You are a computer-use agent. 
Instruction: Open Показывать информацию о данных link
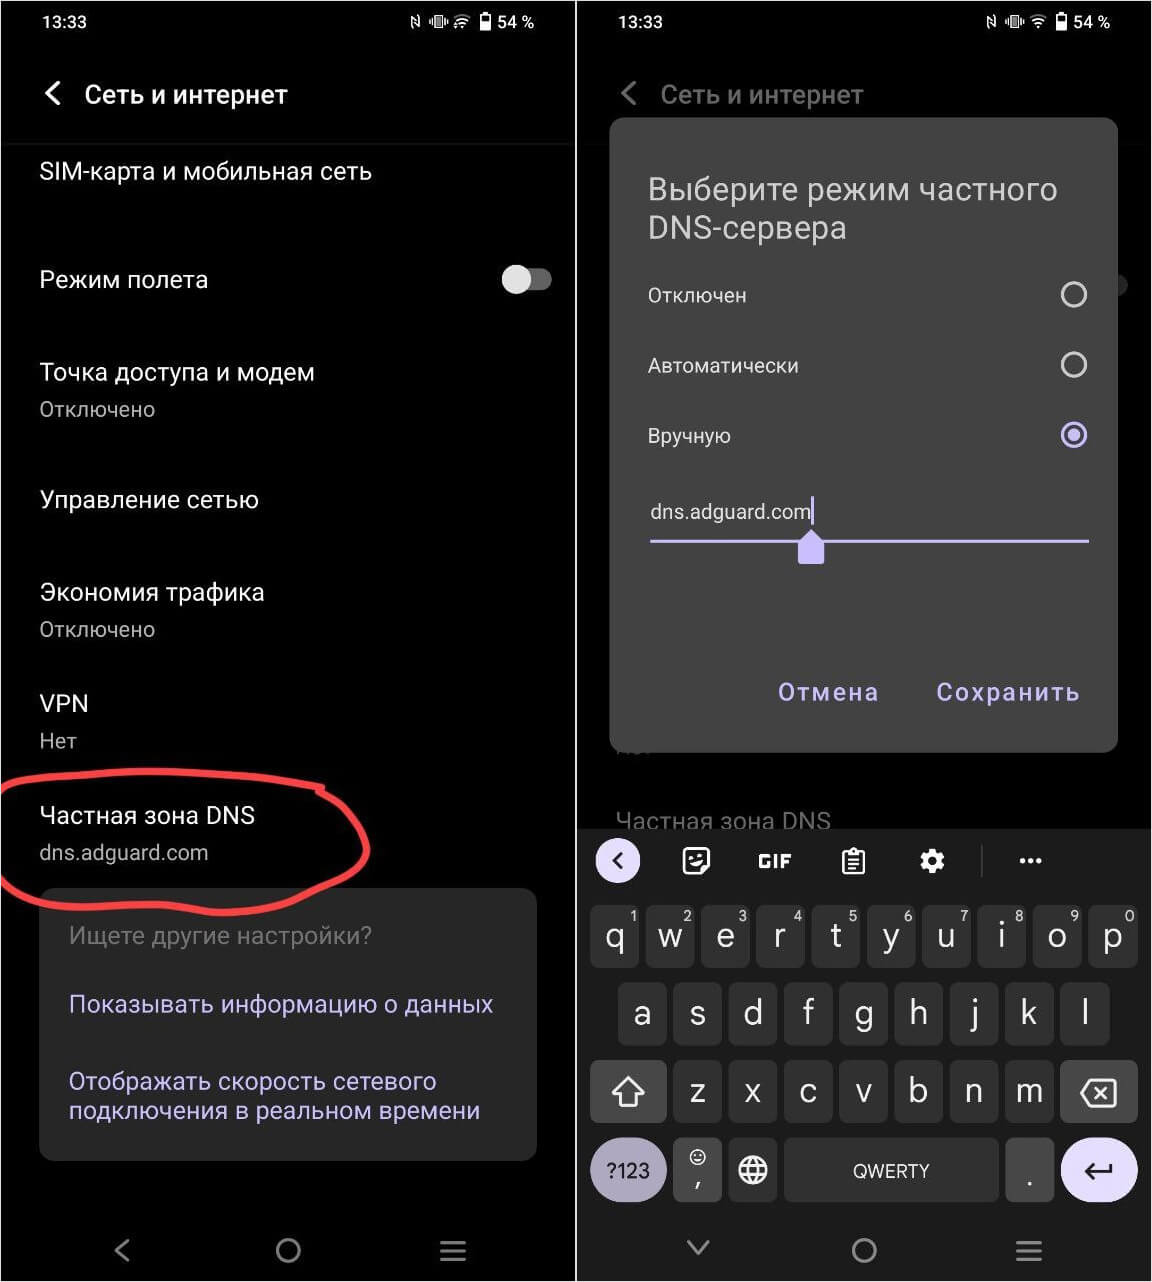click(281, 1004)
